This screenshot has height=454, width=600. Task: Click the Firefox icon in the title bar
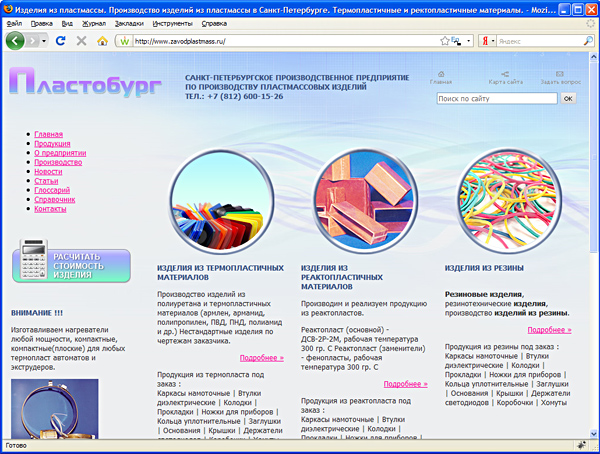pos(8,9)
